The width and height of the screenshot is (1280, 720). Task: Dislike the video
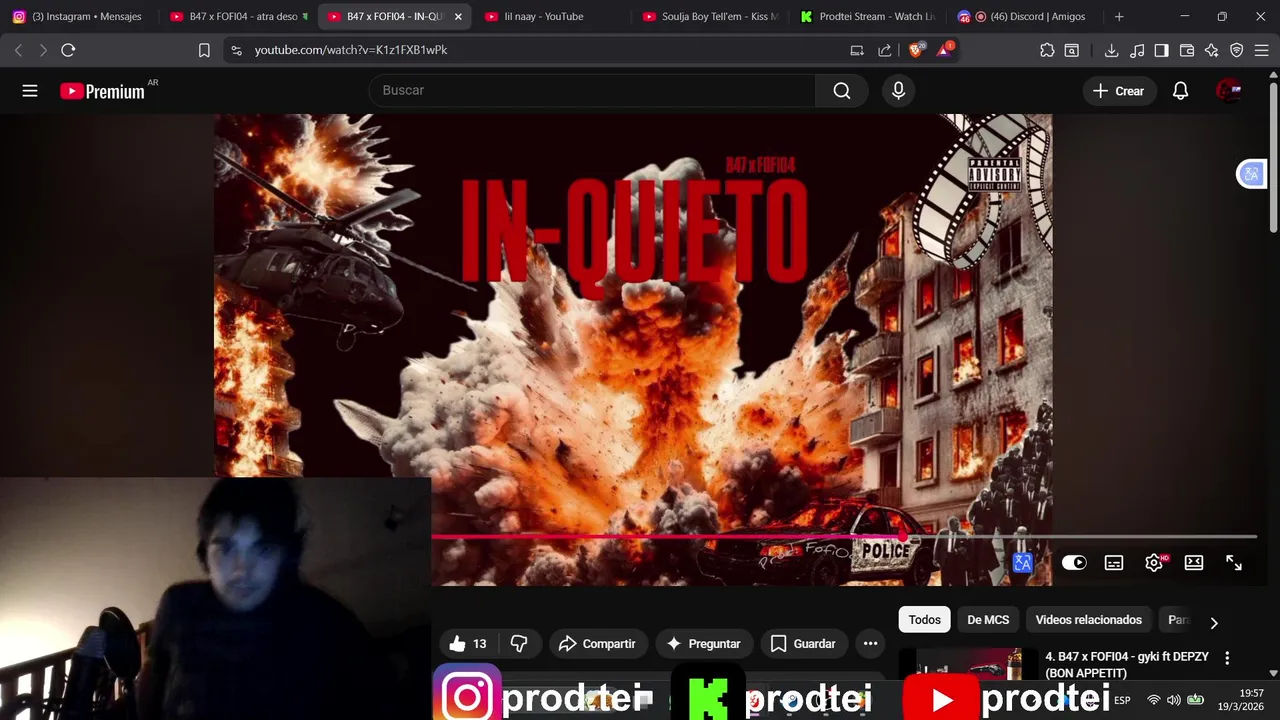(x=519, y=644)
